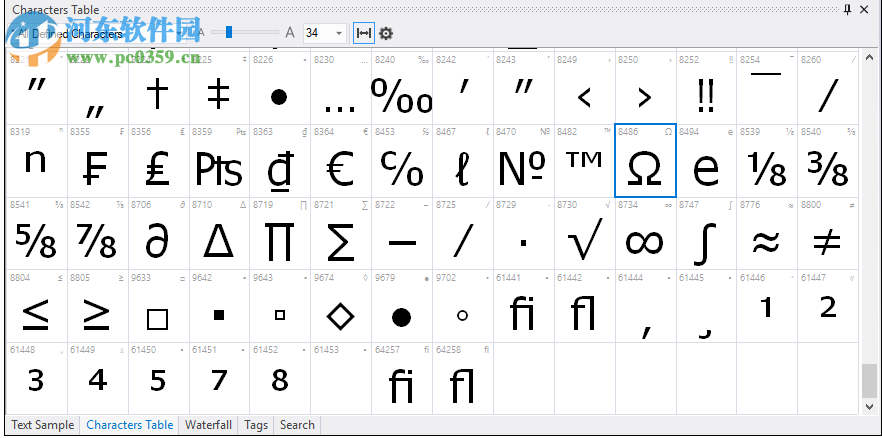Screen dimensions: 882x438
Task: Open the Search tab
Action: 298,425
